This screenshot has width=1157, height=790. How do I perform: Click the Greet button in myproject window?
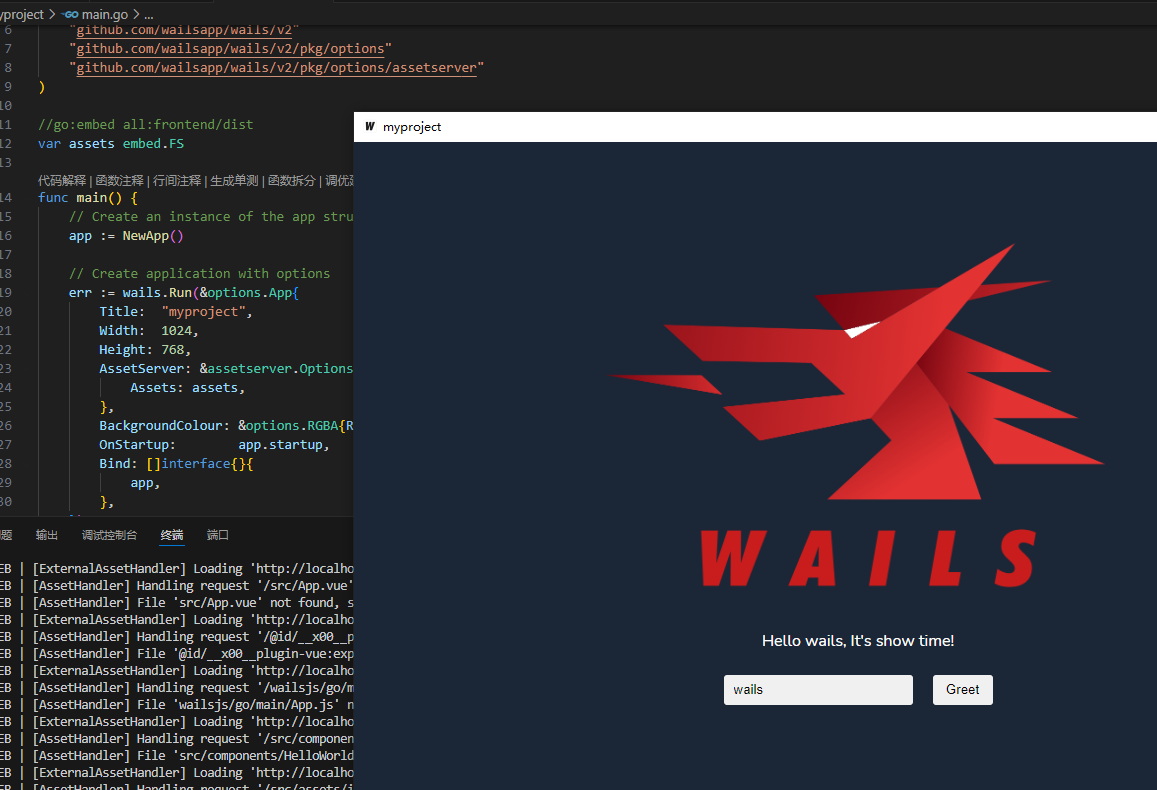coord(962,690)
